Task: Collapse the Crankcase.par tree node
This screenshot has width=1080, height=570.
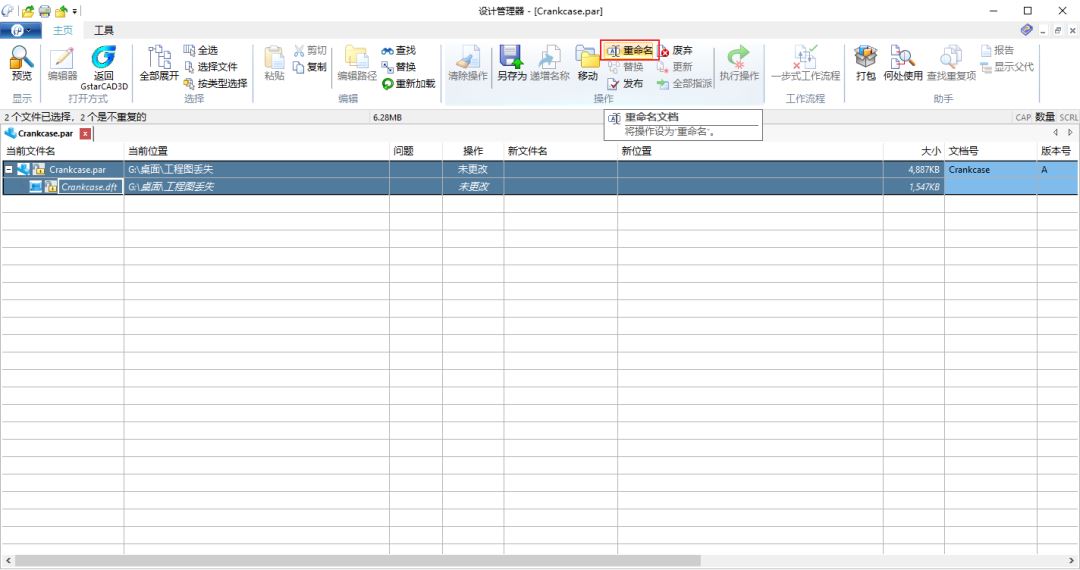Action: point(9,170)
